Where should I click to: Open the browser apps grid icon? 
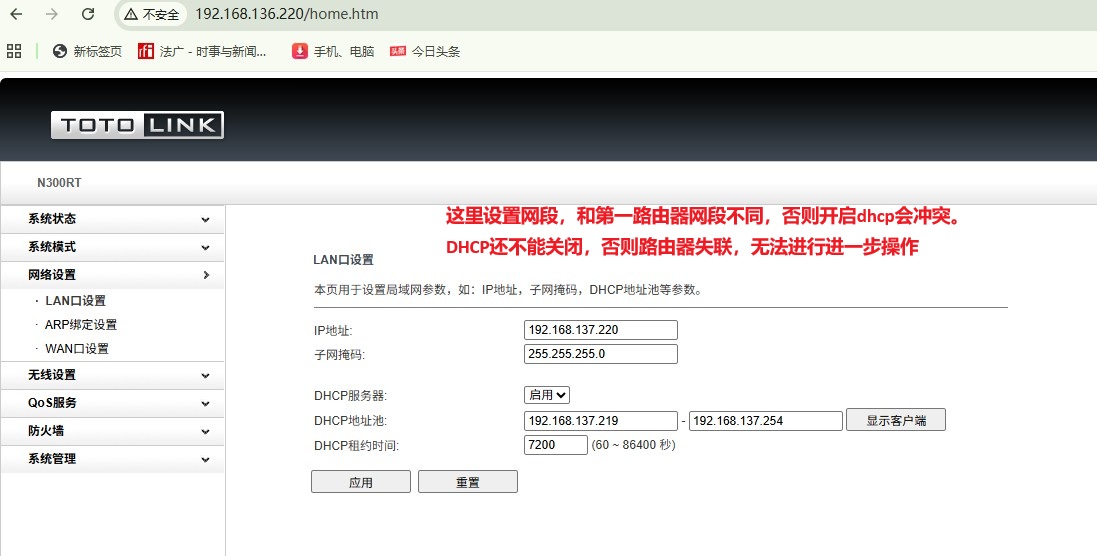point(14,51)
